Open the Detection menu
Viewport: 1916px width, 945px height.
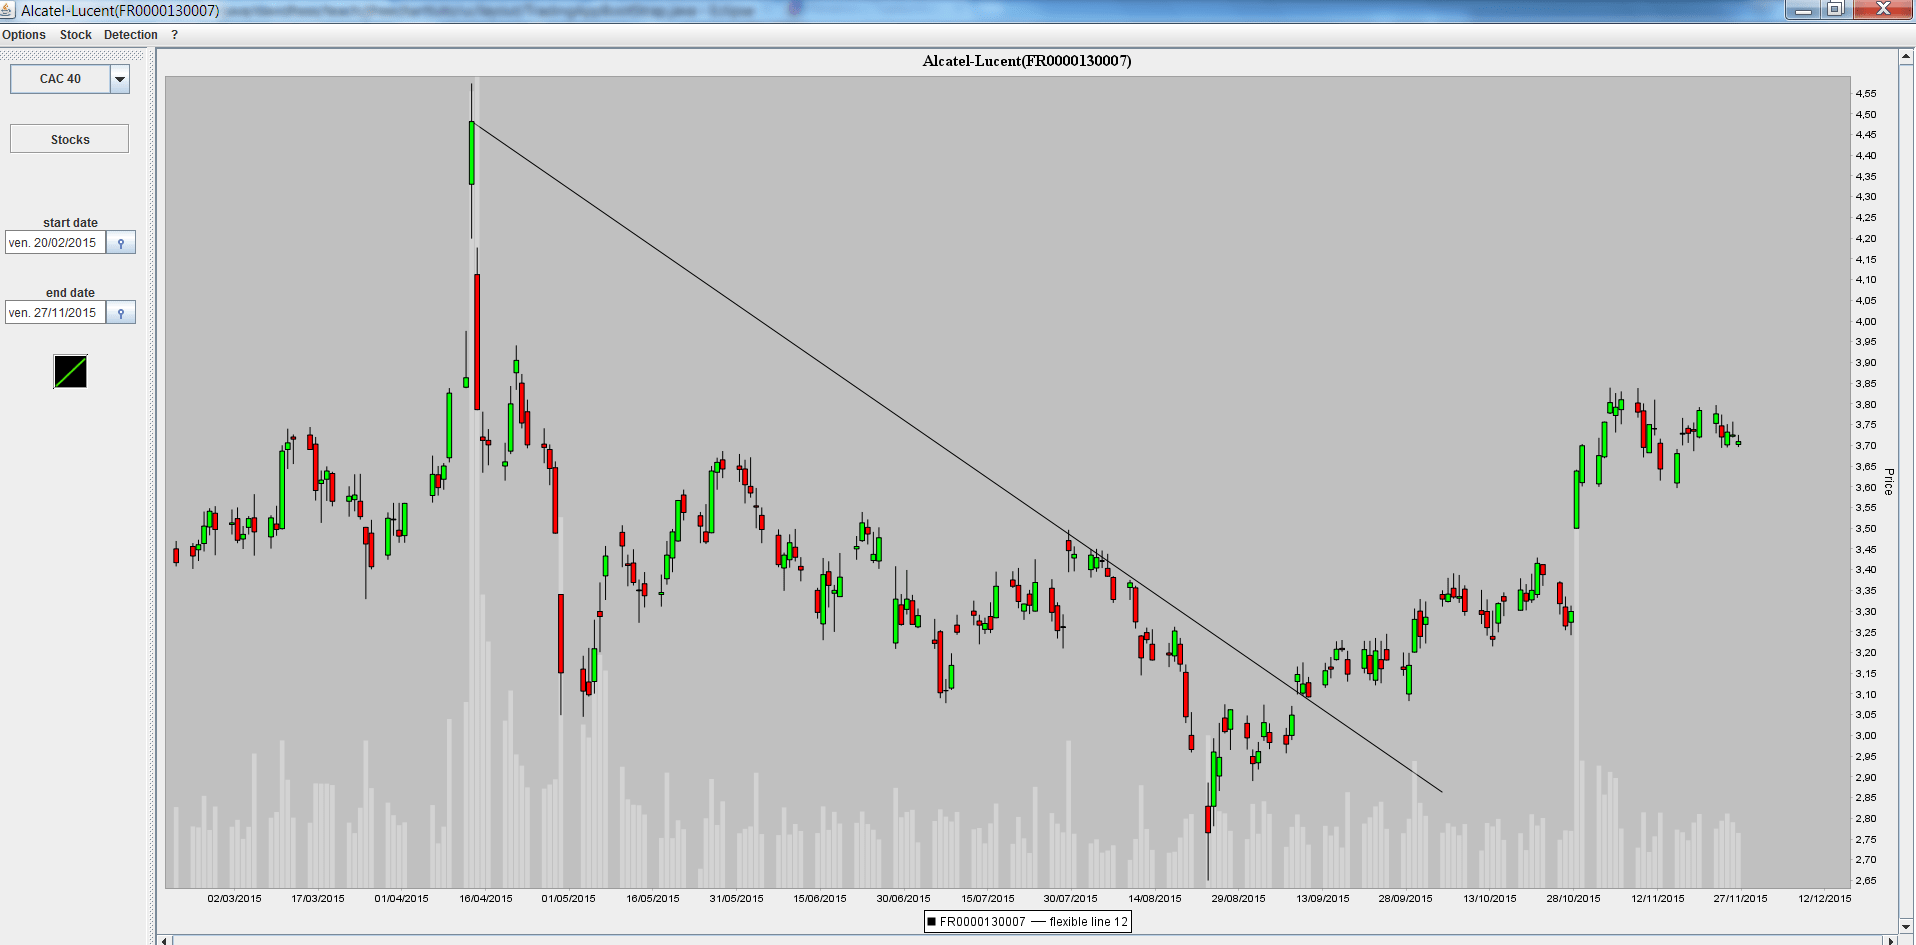(131, 35)
